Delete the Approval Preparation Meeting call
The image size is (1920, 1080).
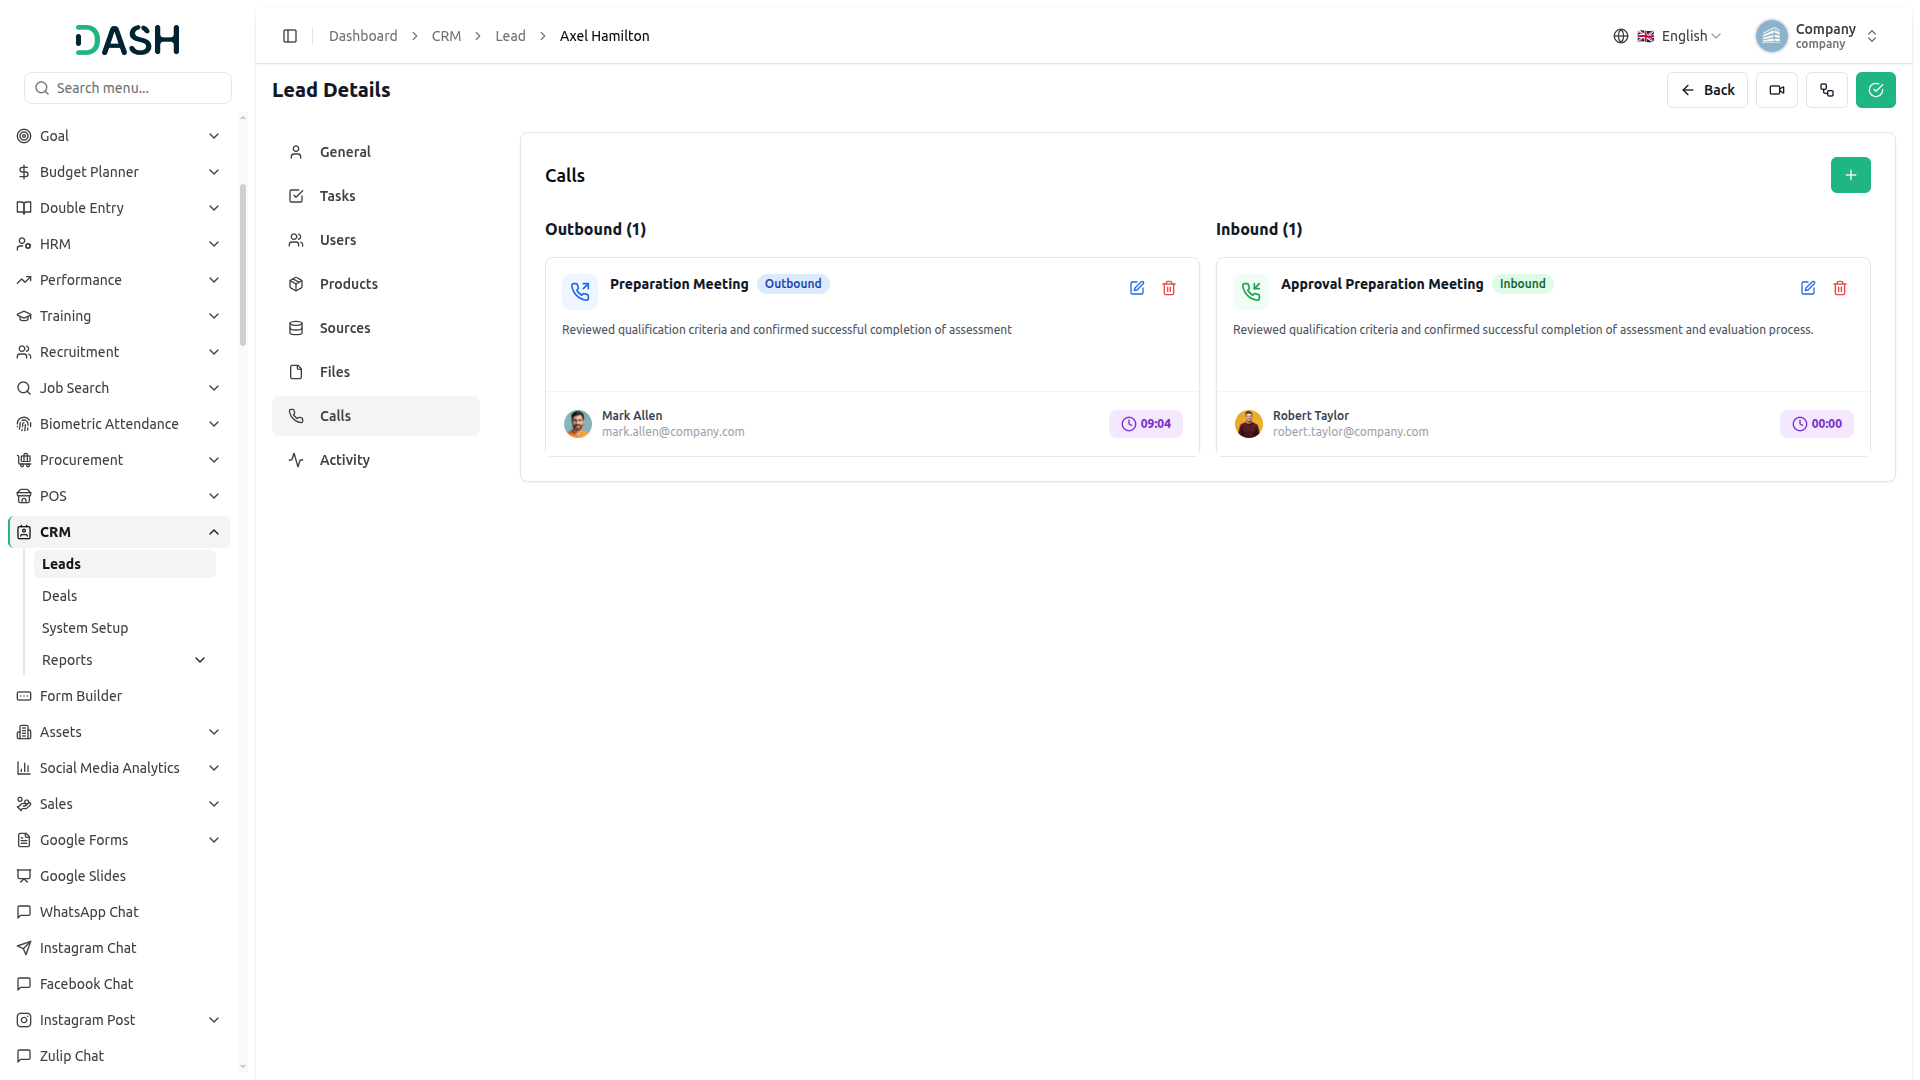1840,288
